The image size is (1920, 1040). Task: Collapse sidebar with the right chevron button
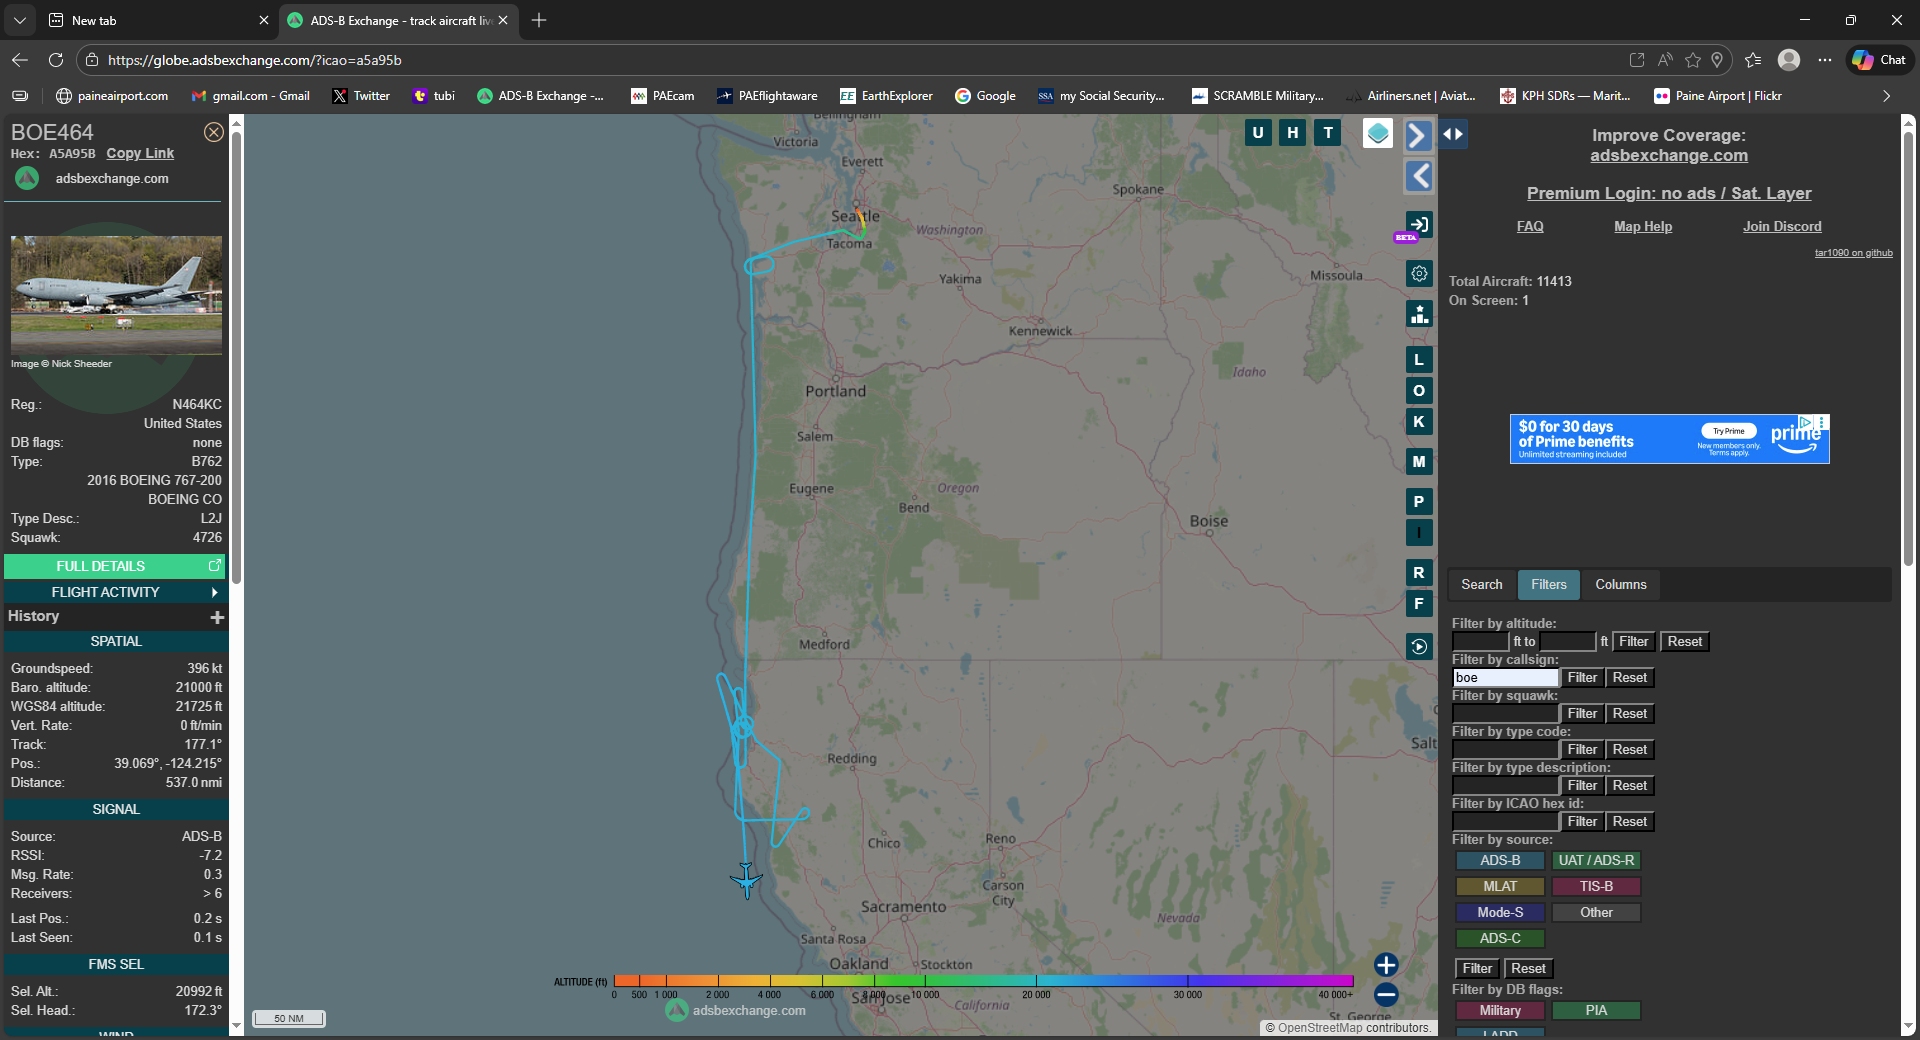(x=1418, y=135)
